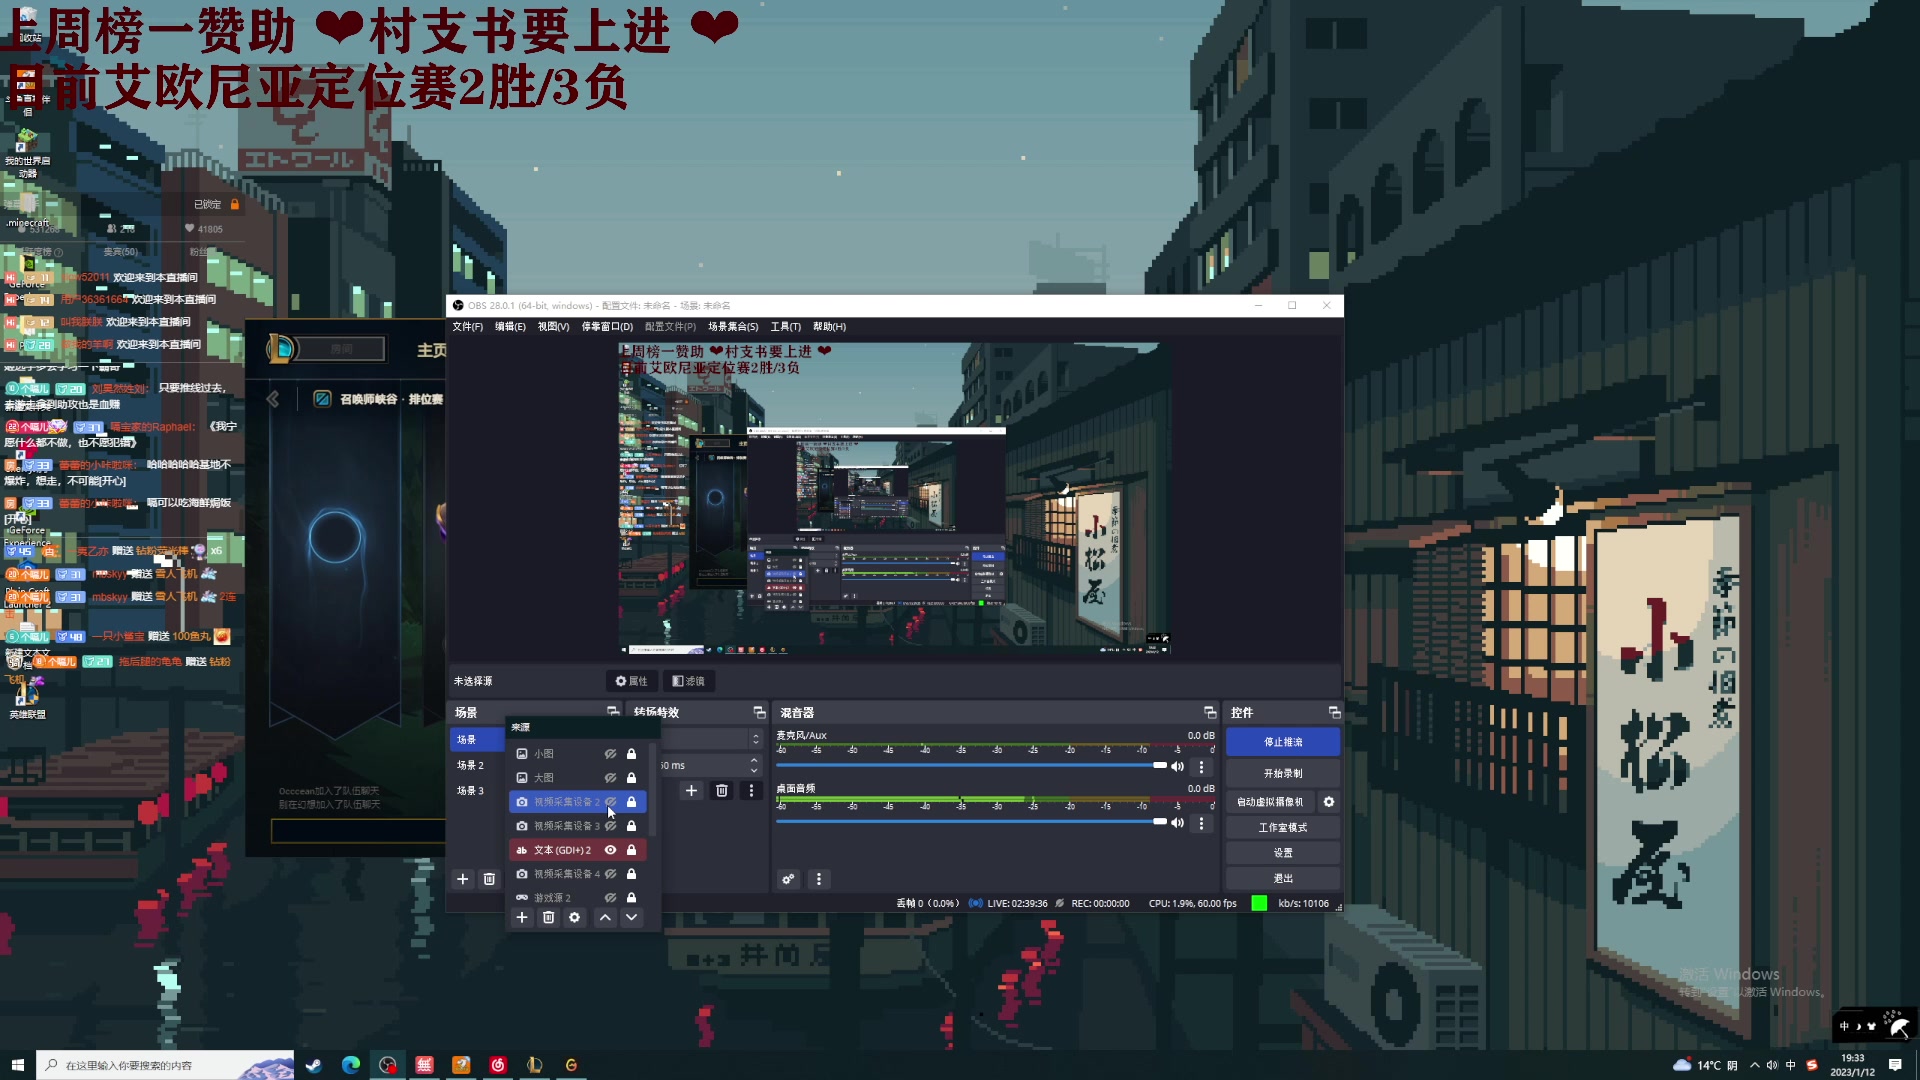Toggle the lock on 视频采集设备 3
Image resolution: width=1920 pixels, height=1080 pixels.
coord(631,826)
